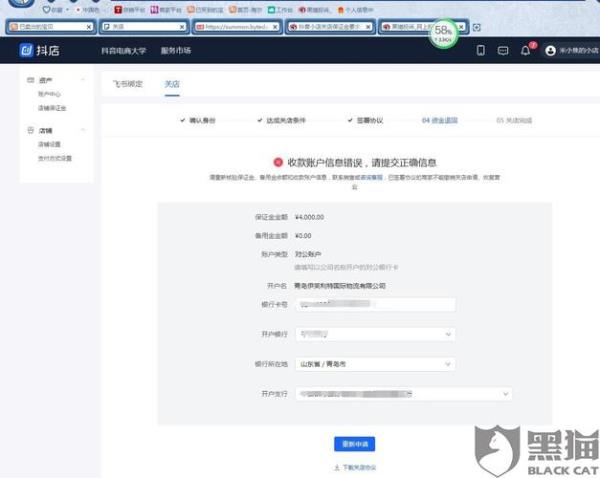
Task: Click the mobile phone icon in header
Action: 481,50
